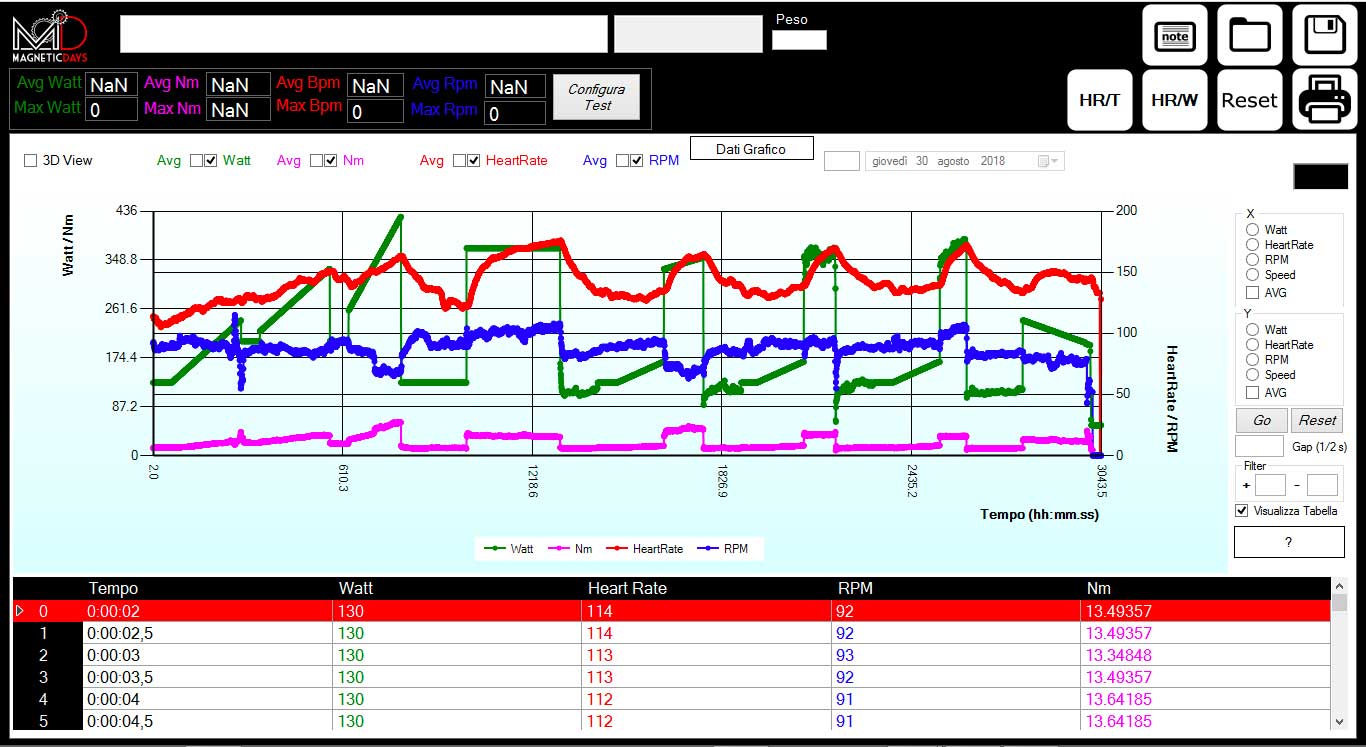Click the grey field beside the top text box

[688, 34]
